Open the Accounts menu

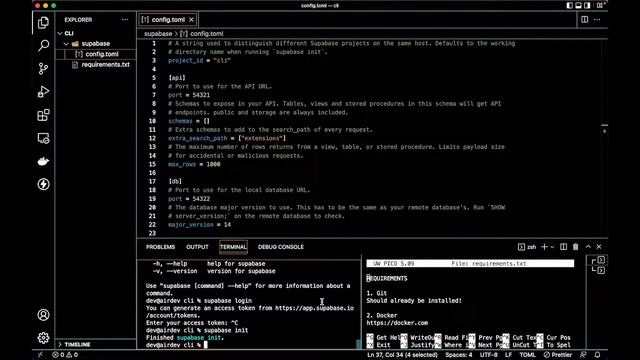(x=43, y=315)
